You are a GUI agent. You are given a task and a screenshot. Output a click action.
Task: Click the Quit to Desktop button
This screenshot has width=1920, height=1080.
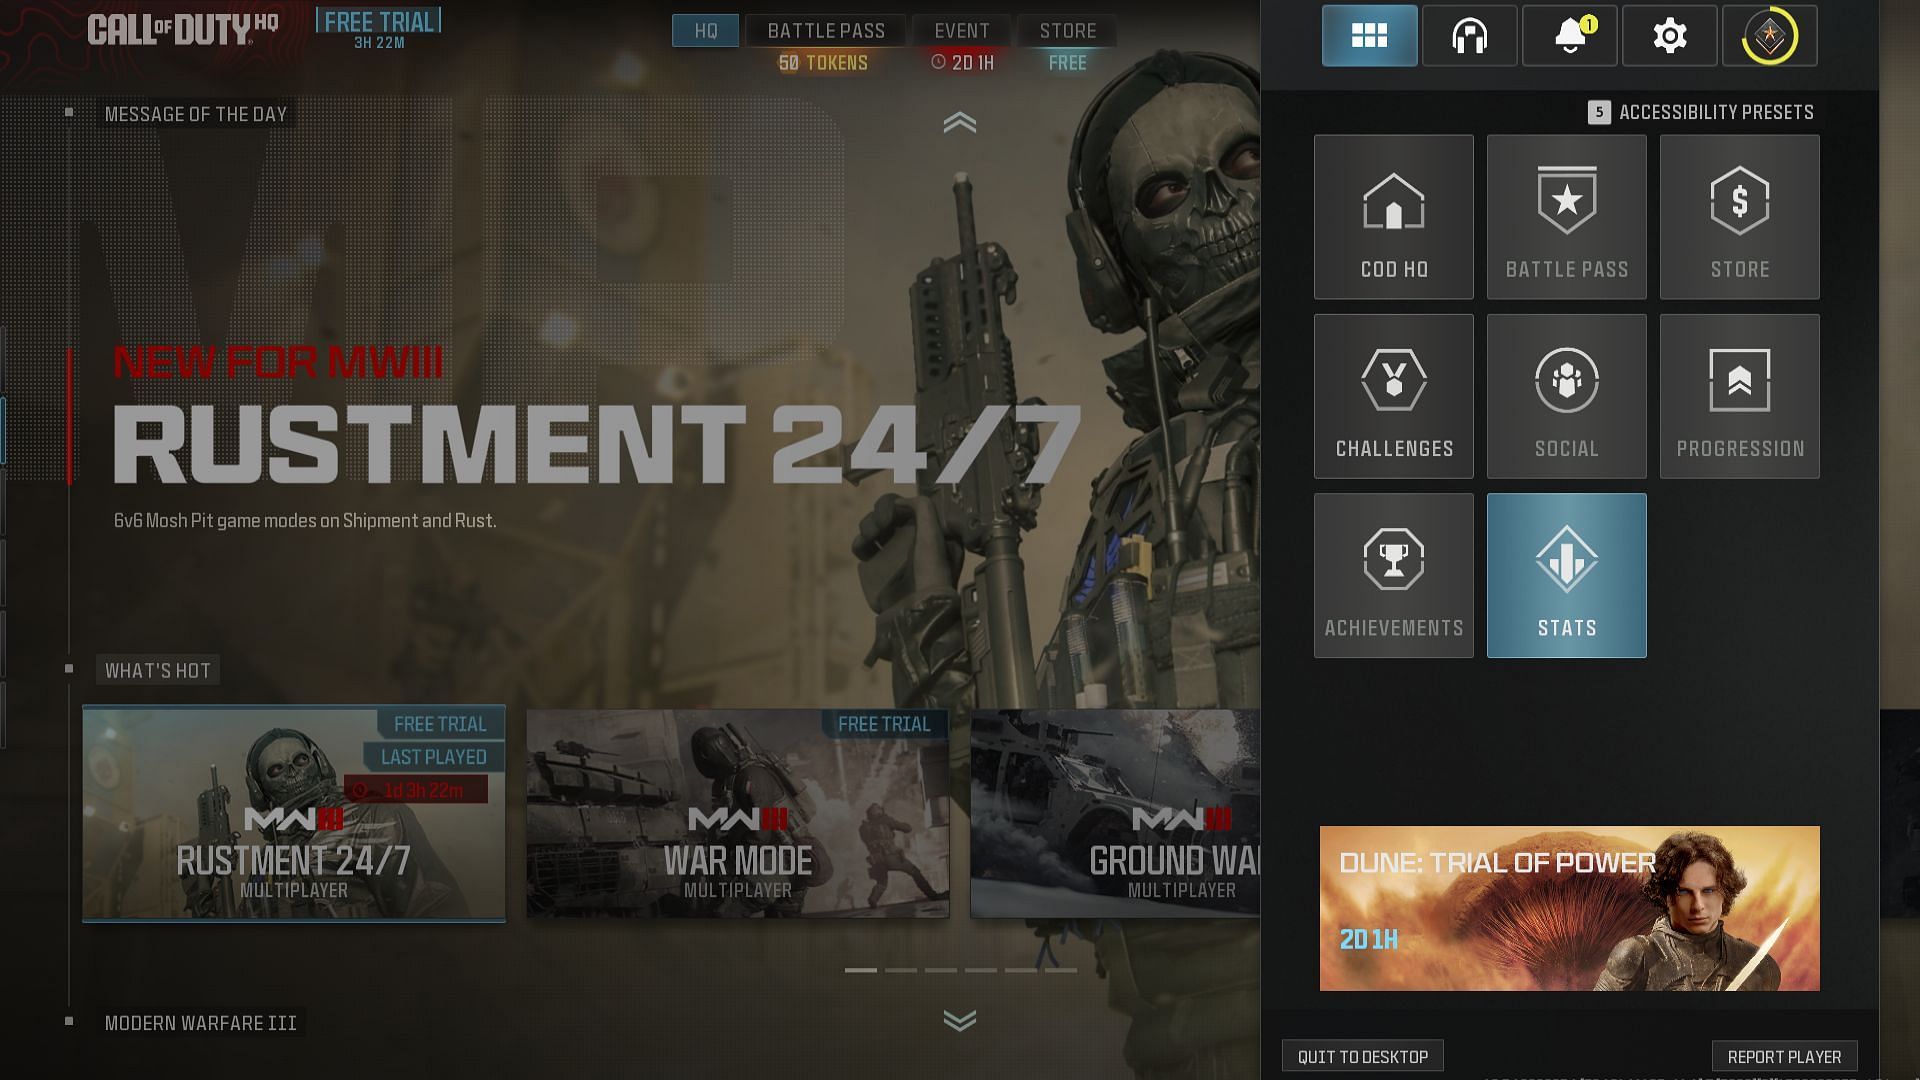click(x=1364, y=1055)
